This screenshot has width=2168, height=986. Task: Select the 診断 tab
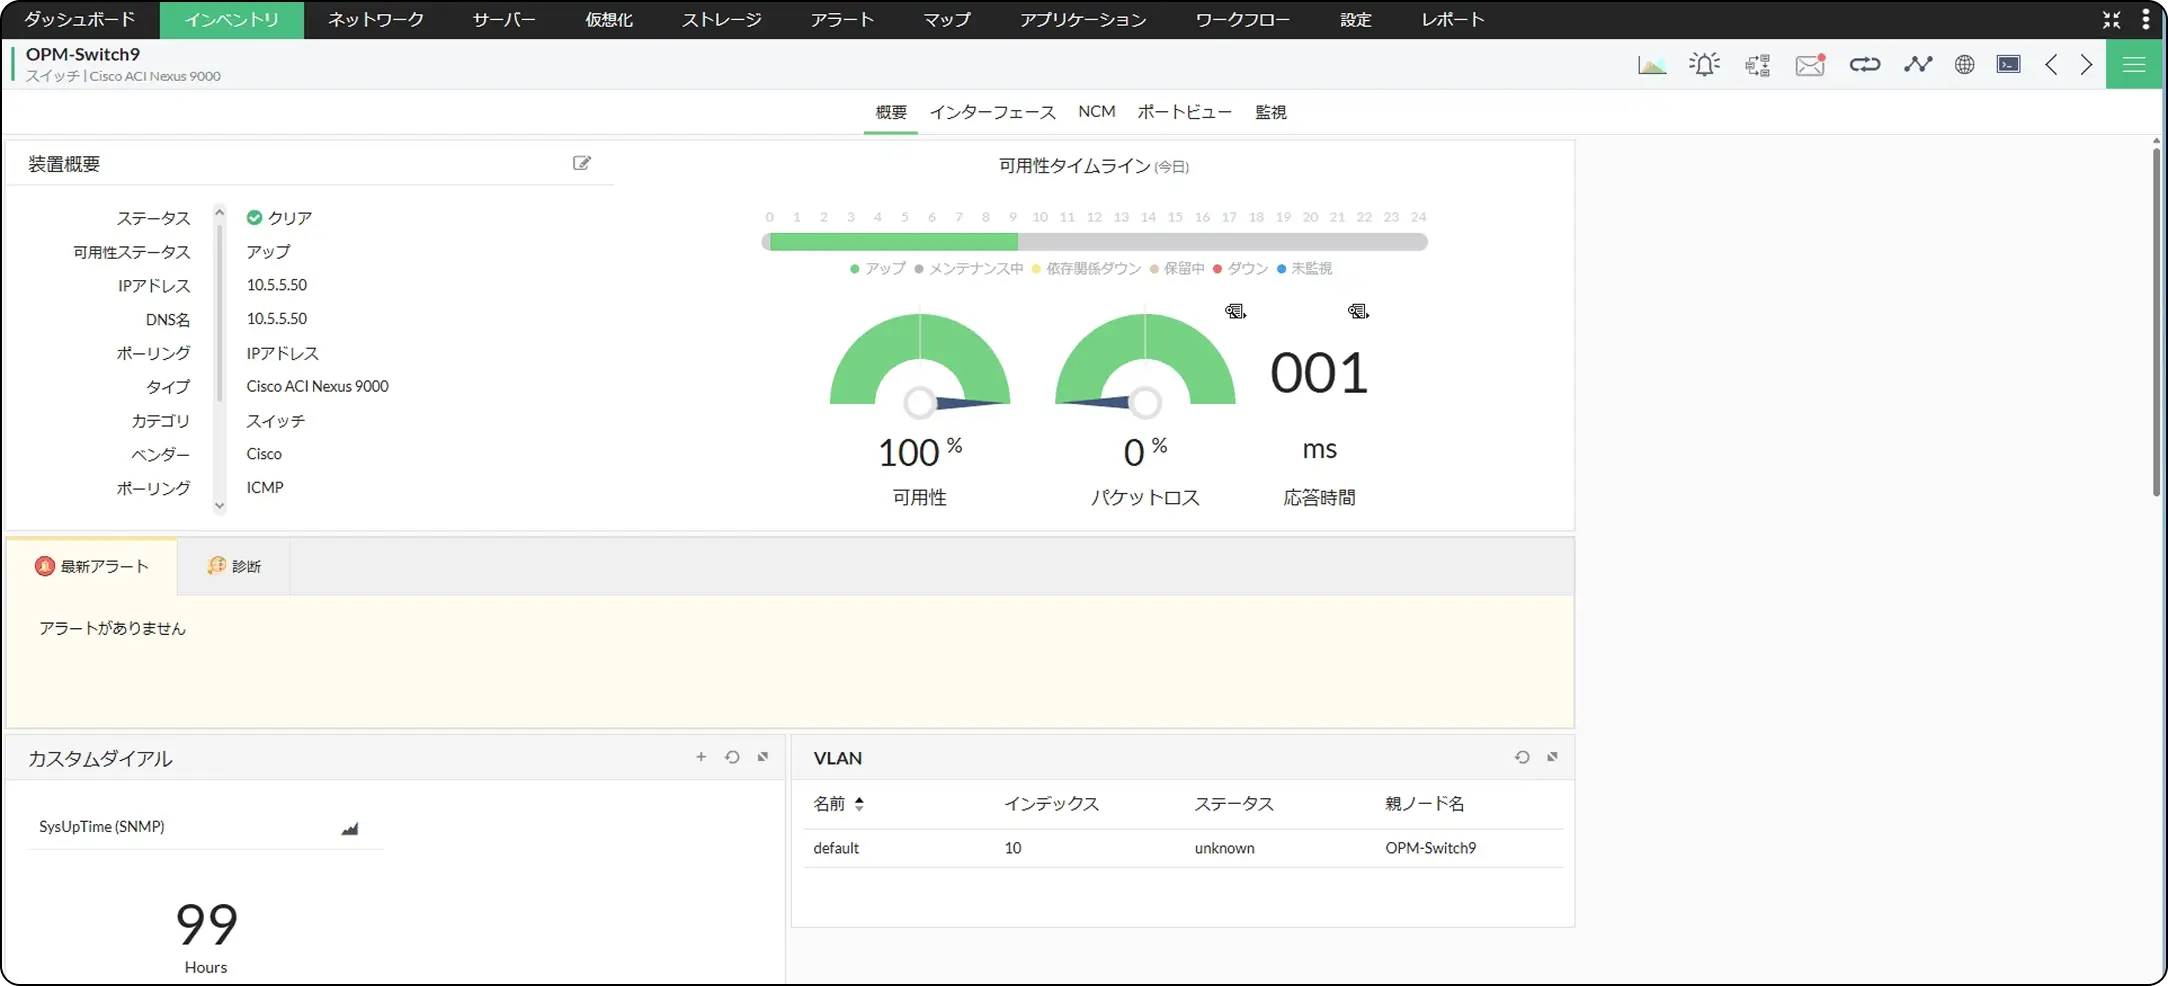click(234, 566)
